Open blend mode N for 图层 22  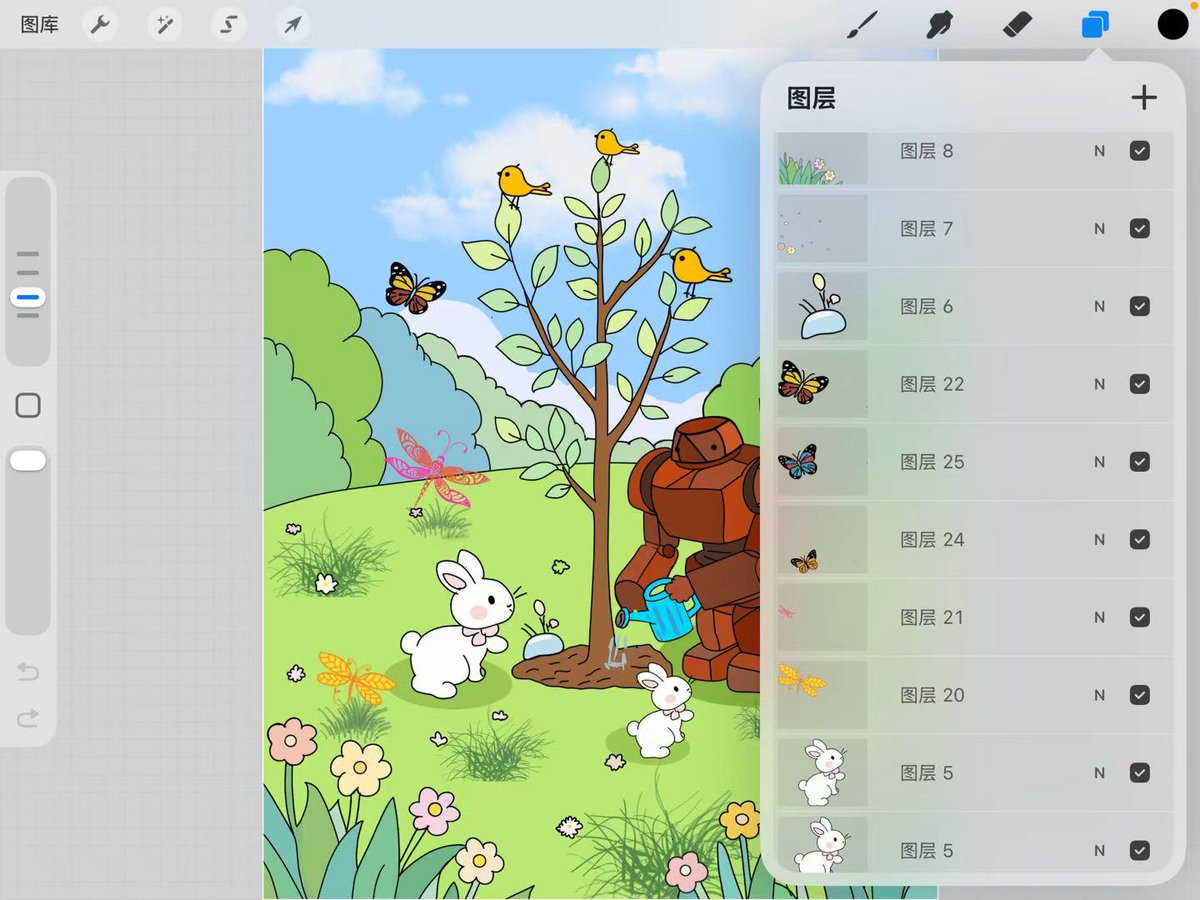pos(1099,384)
